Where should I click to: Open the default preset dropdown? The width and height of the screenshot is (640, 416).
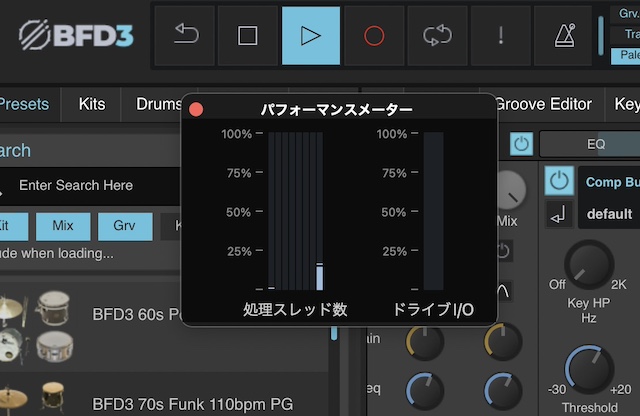click(x=610, y=214)
